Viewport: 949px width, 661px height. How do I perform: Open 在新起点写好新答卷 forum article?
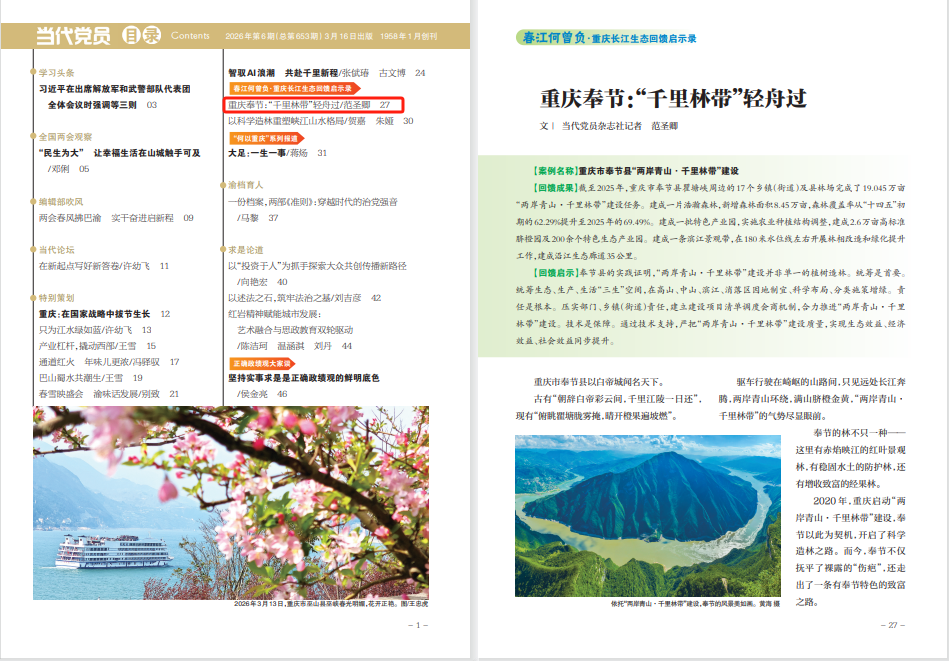pyautogui.click(x=103, y=266)
